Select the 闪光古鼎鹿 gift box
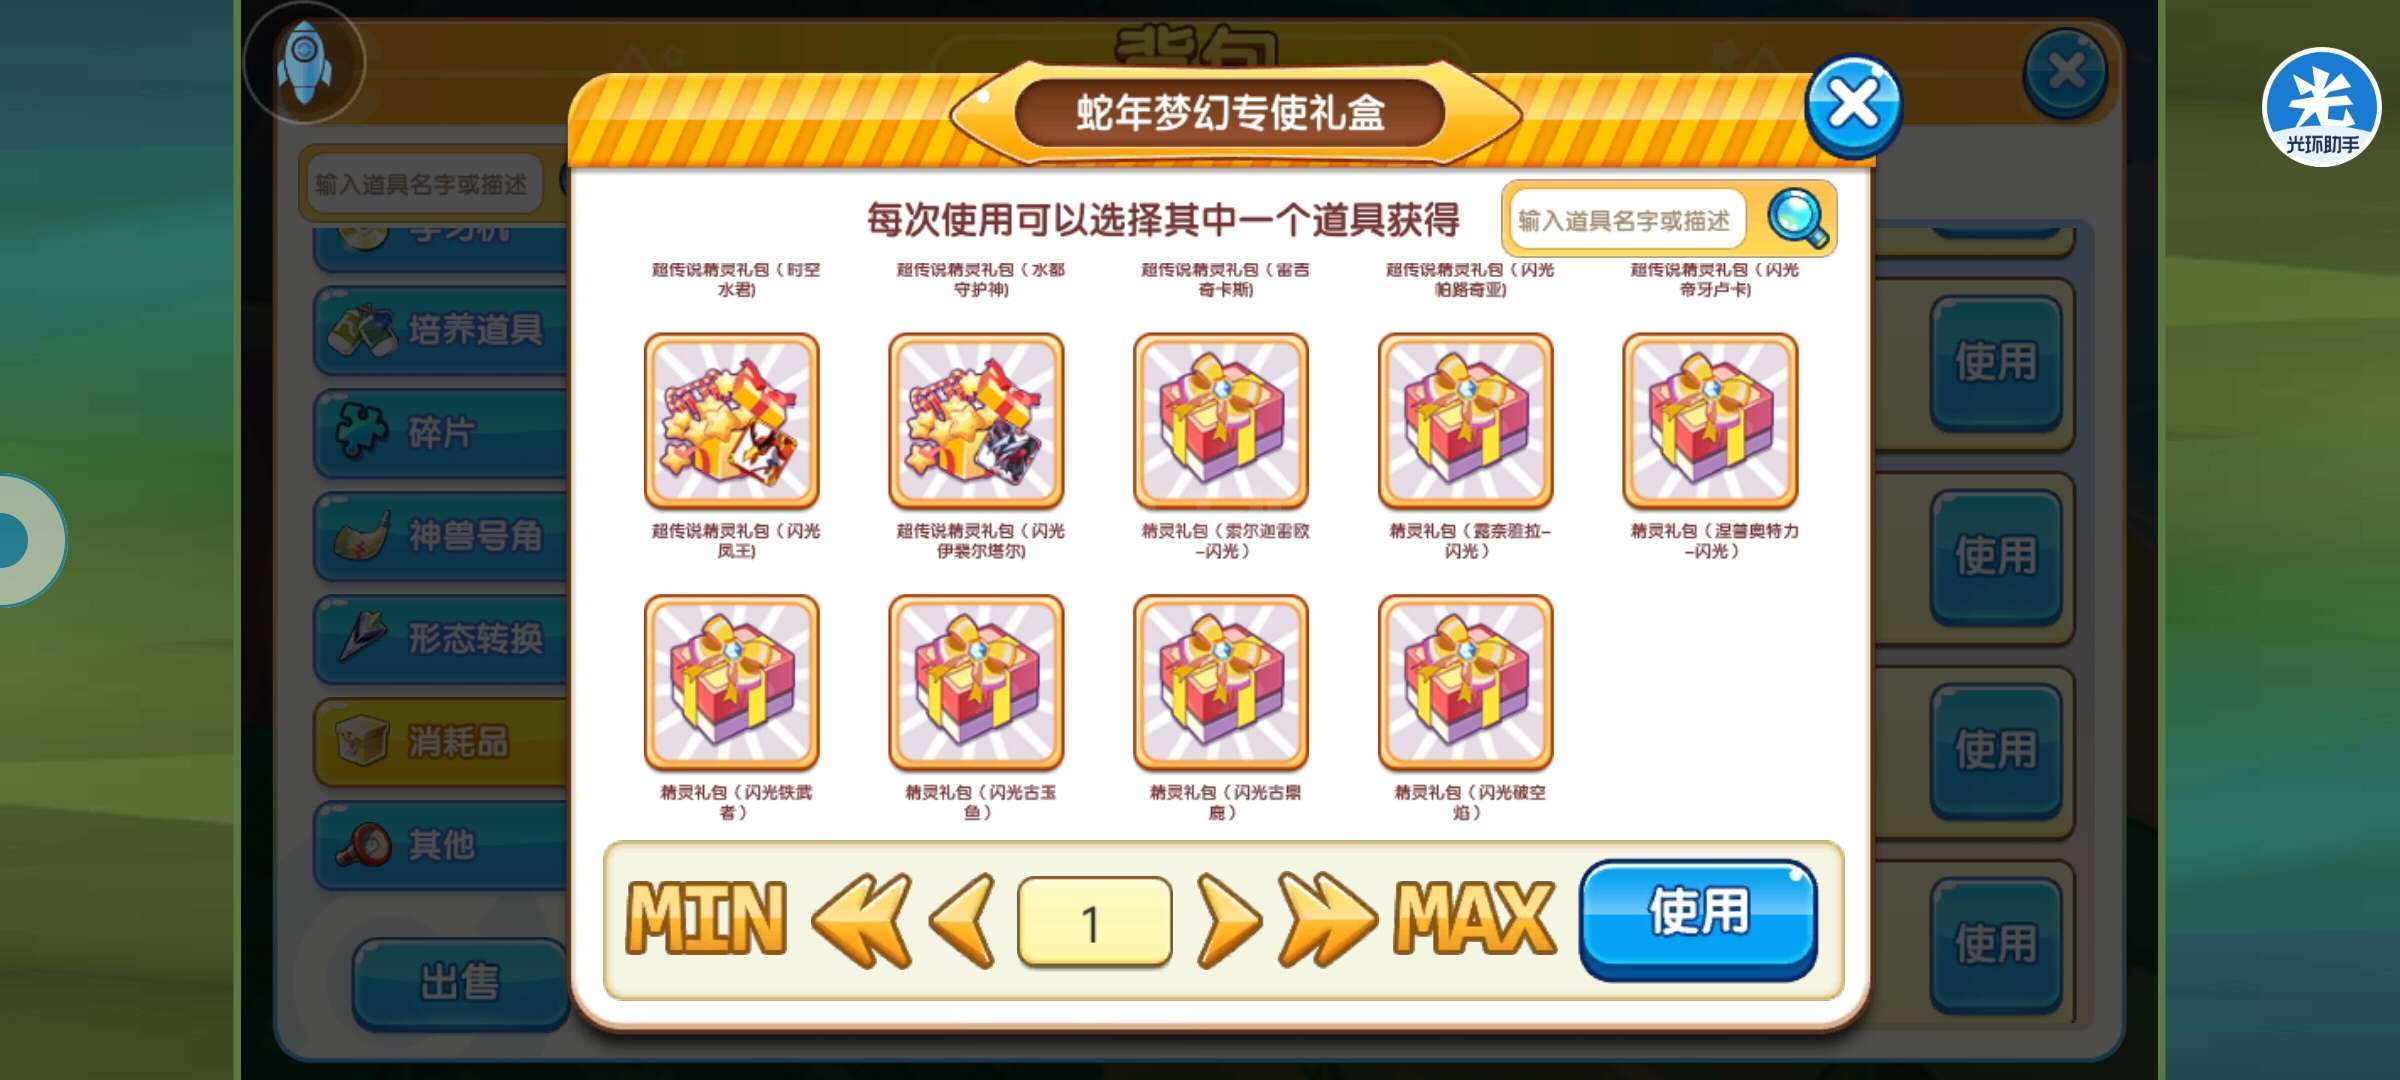The image size is (2400, 1080). (1221, 682)
